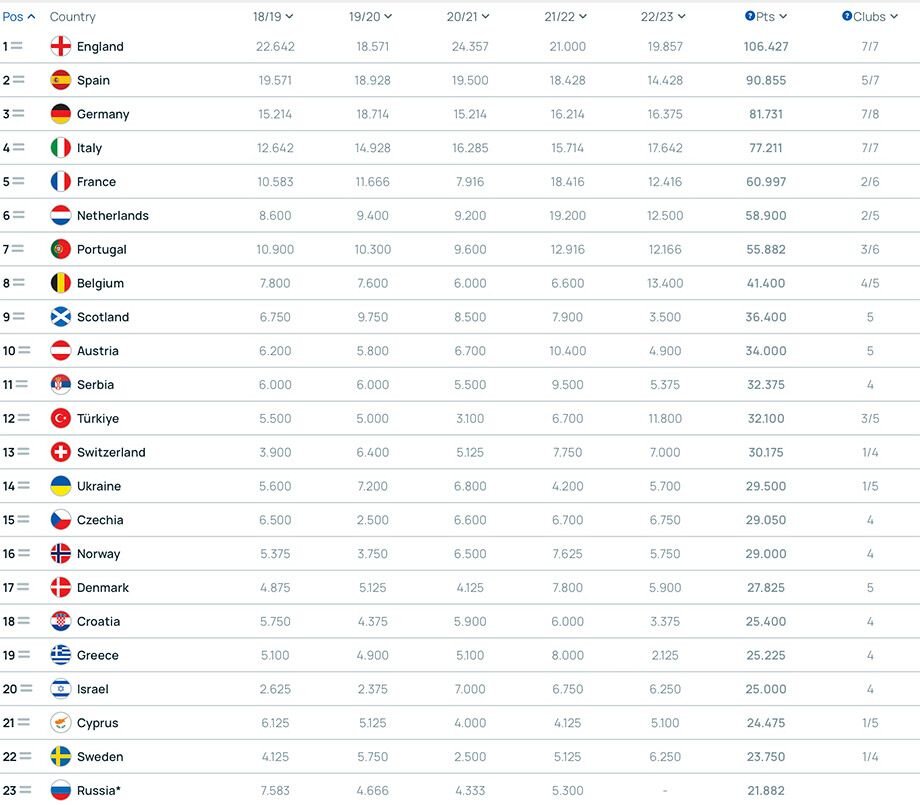Toggle the Pos column sort order
The image size is (920, 805).
click(19, 16)
